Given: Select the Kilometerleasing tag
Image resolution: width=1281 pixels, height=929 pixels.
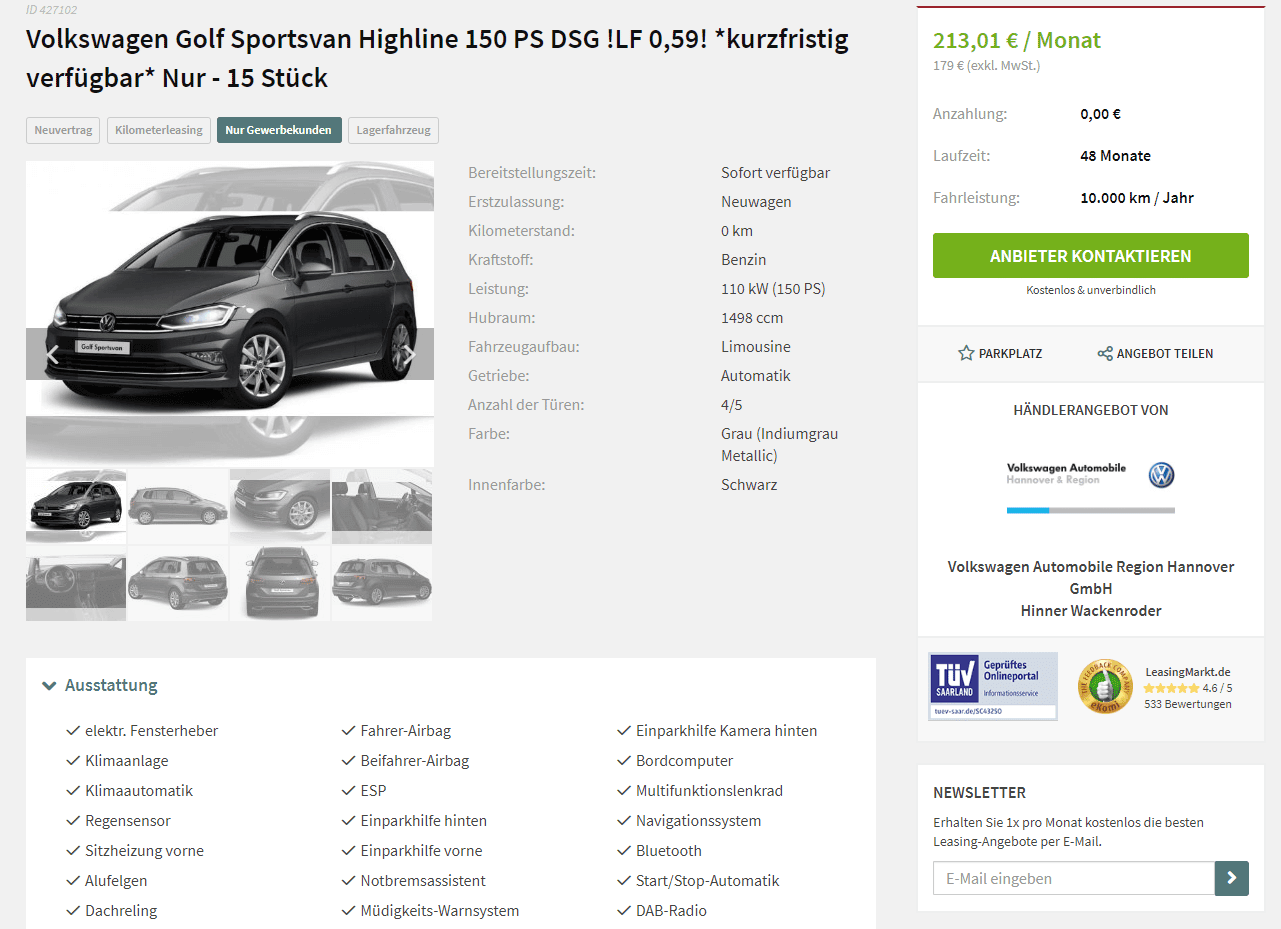Looking at the screenshot, I should (159, 130).
